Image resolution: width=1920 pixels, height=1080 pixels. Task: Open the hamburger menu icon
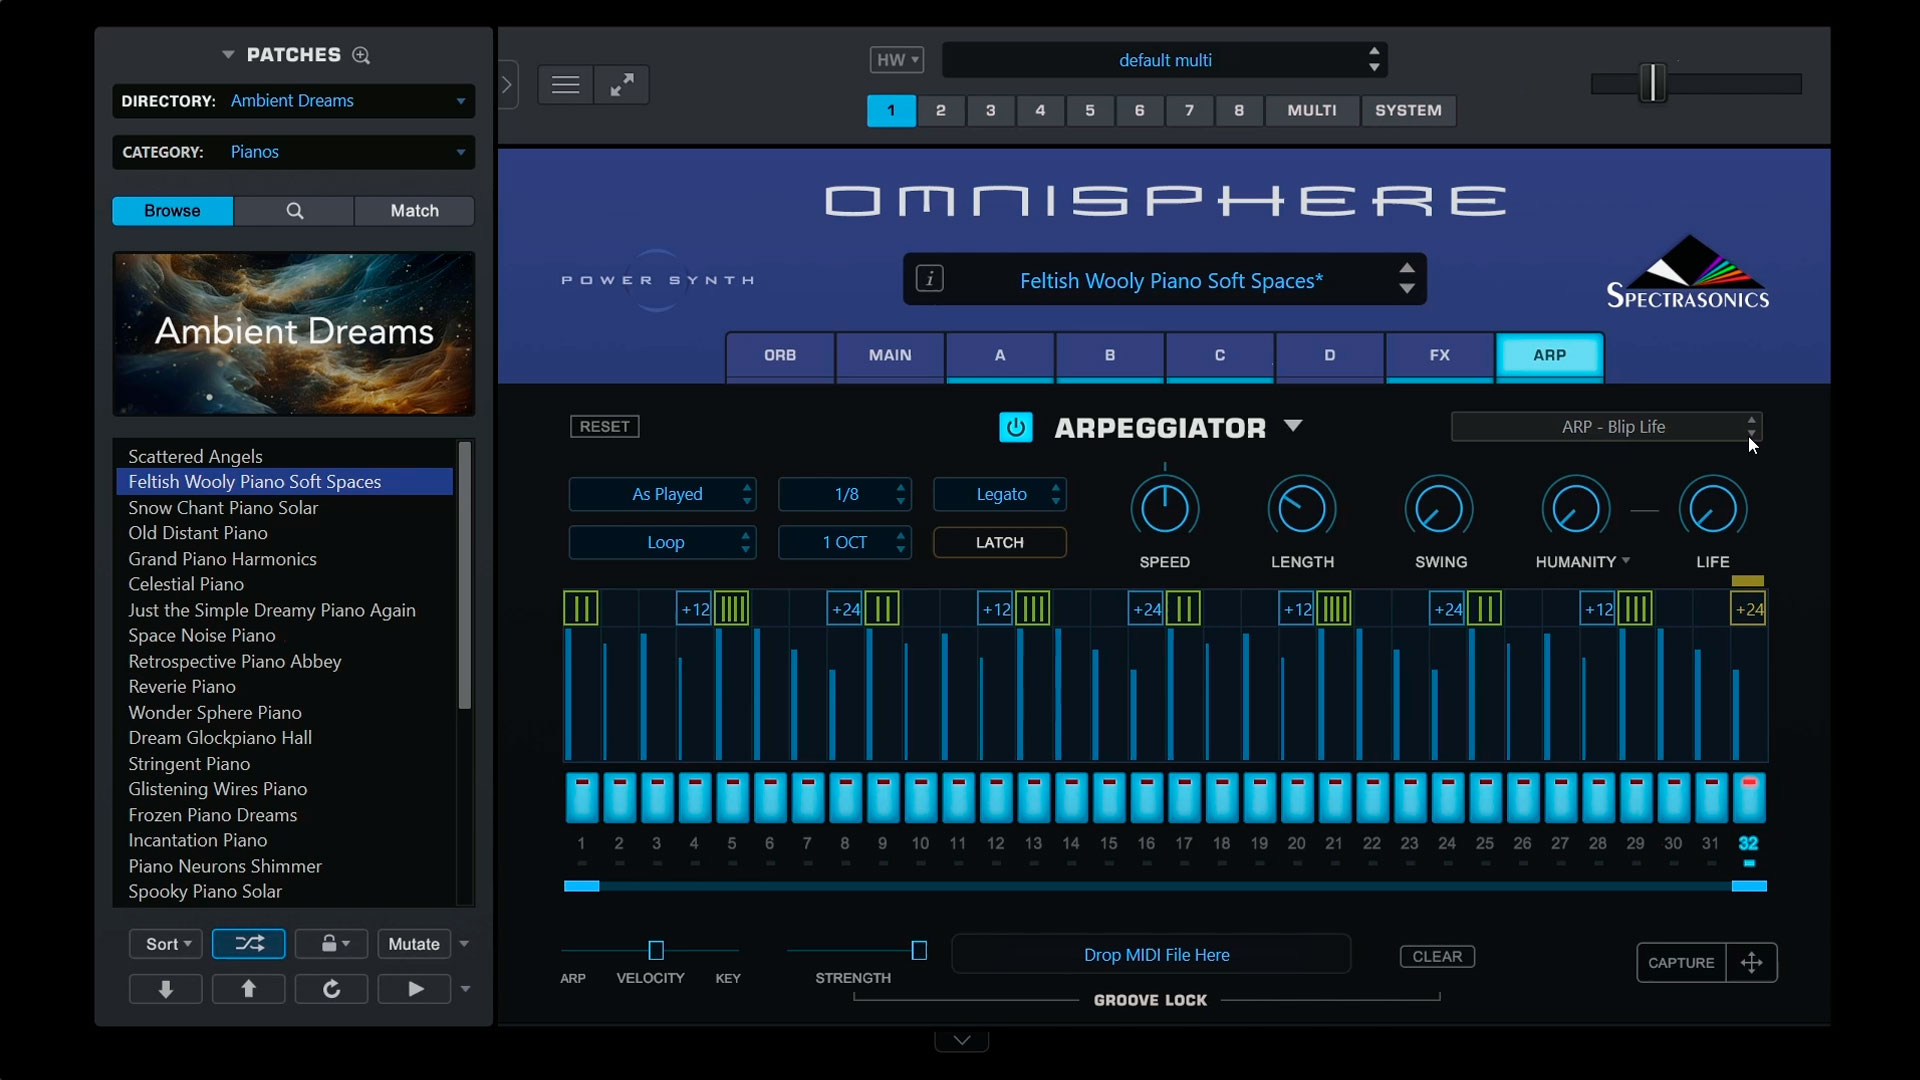click(x=565, y=84)
